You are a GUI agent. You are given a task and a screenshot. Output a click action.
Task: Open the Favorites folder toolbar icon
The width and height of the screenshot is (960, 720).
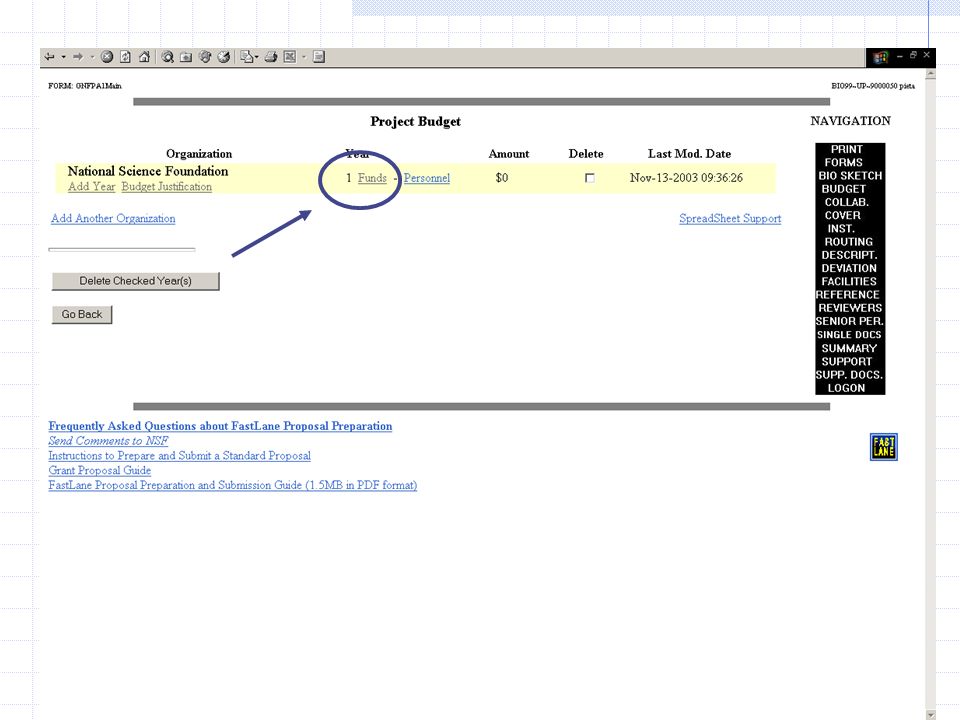pyautogui.click(x=186, y=57)
